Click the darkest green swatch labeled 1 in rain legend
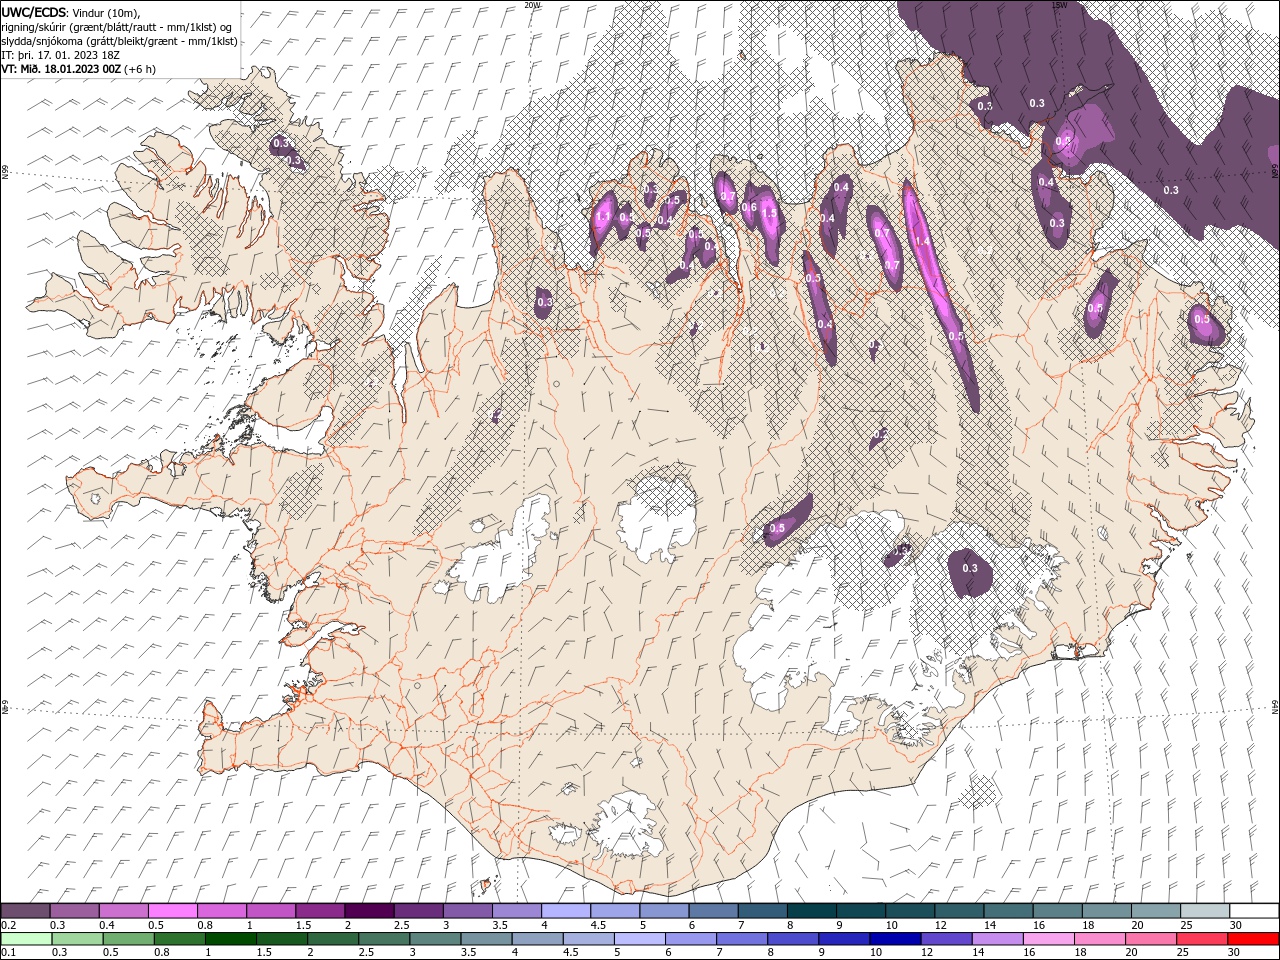 click(231, 940)
